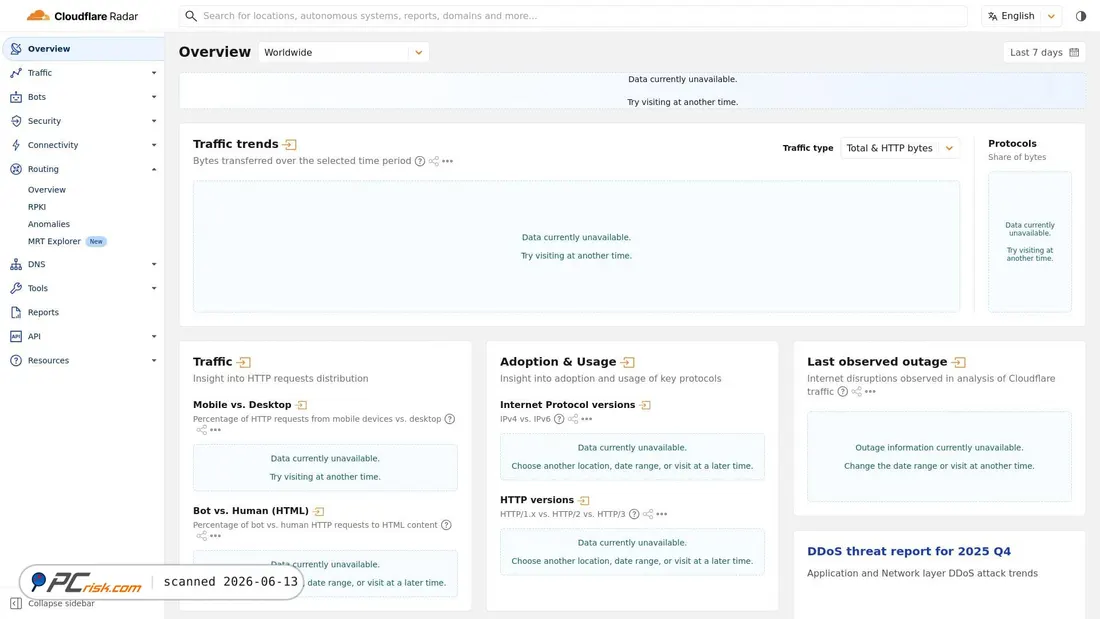This screenshot has width=1100, height=619.
Task: Expand the Connectivity sidebar menu
Action: point(154,145)
